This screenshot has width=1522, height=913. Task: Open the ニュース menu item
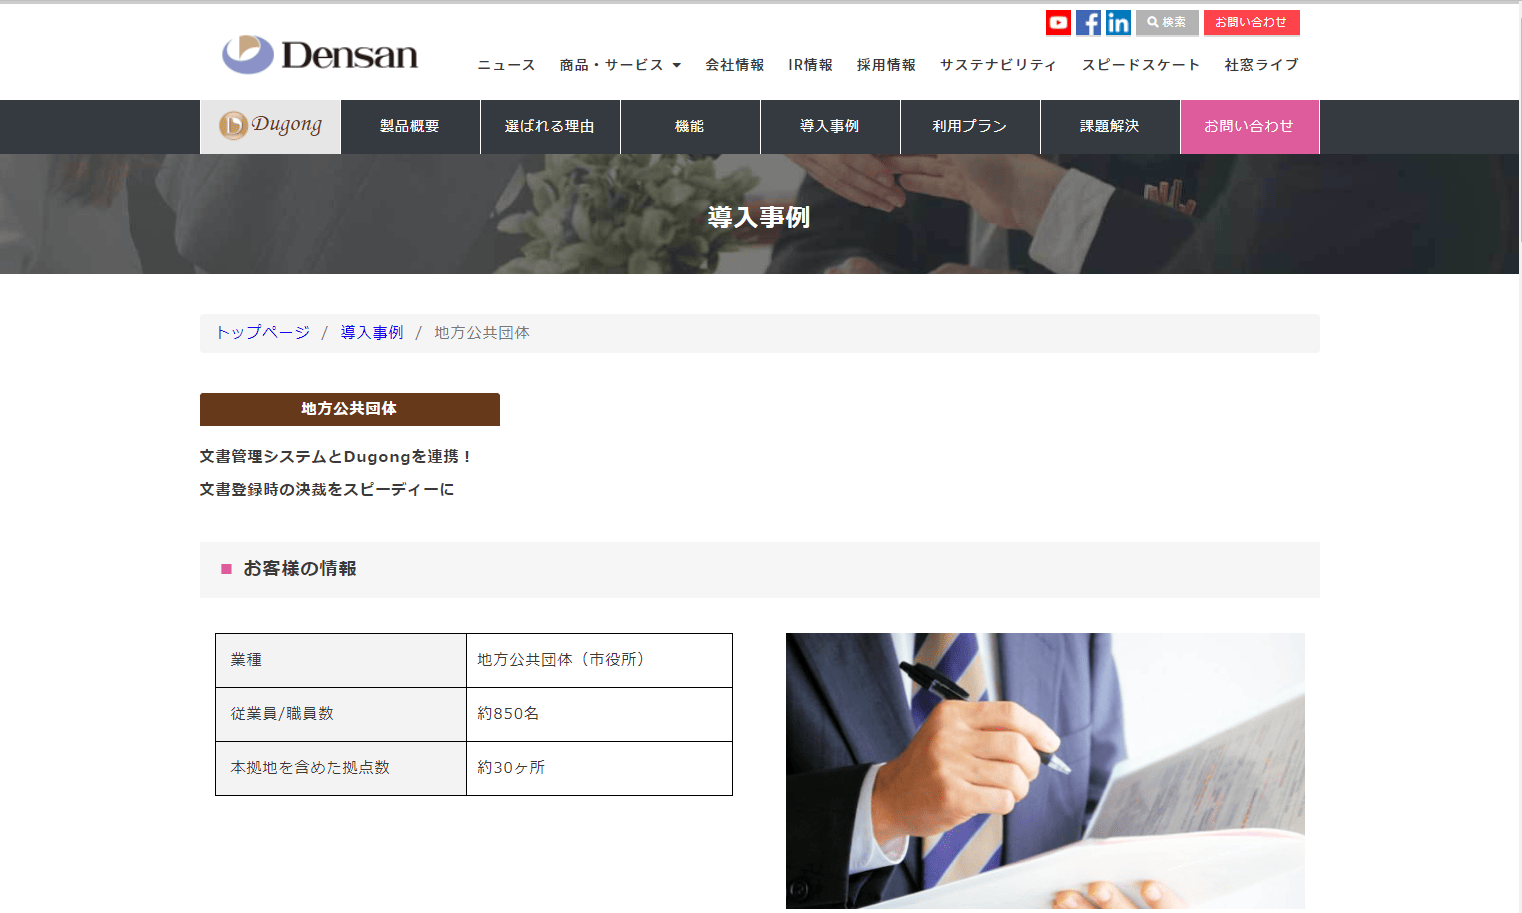(506, 65)
